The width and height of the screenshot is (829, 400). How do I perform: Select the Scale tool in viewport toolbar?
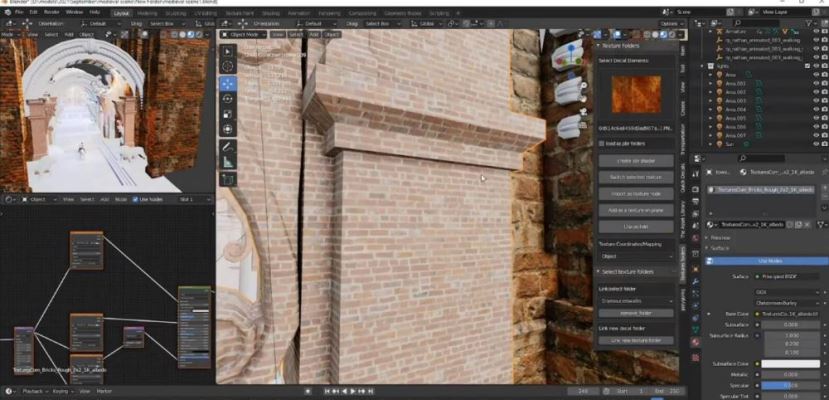(x=228, y=114)
